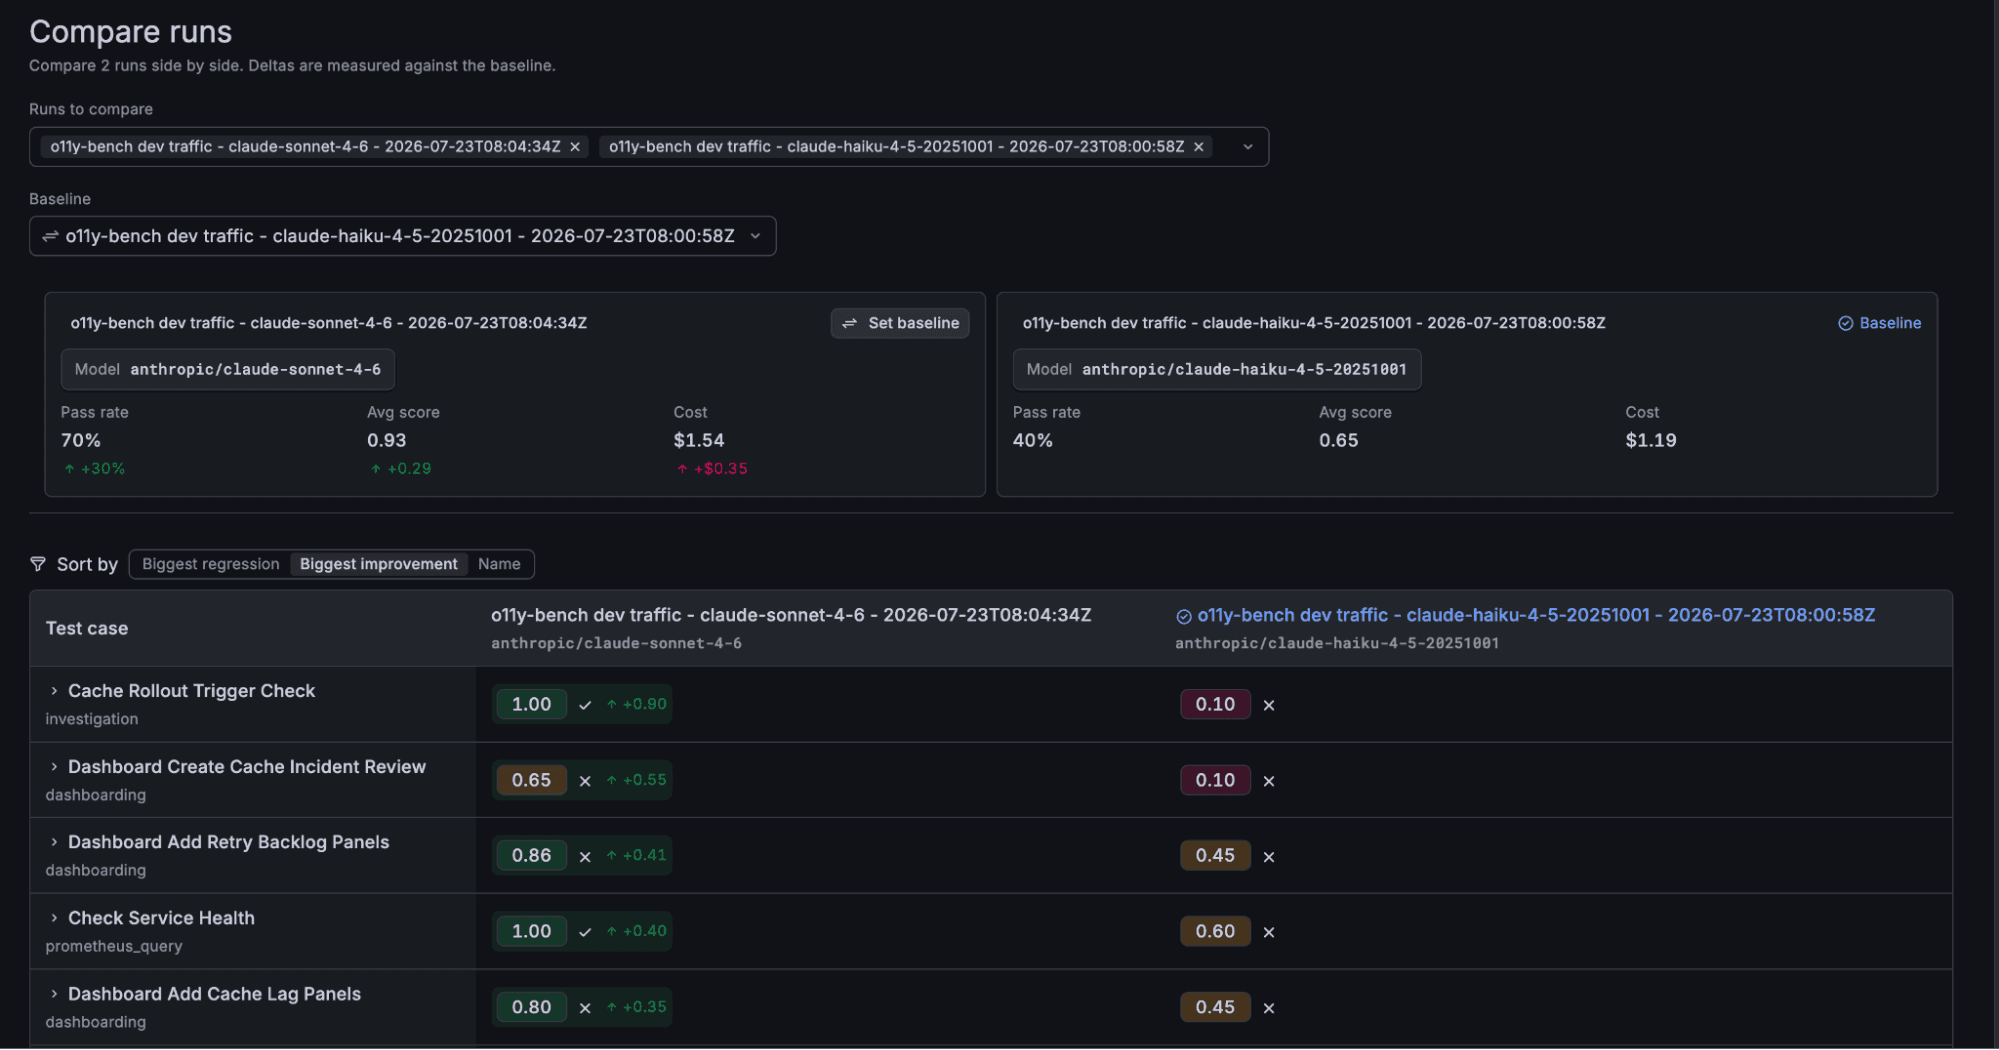Click haiku cost $1.19 value
This screenshot has height=1050, width=1999.
click(x=1651, y=440)
